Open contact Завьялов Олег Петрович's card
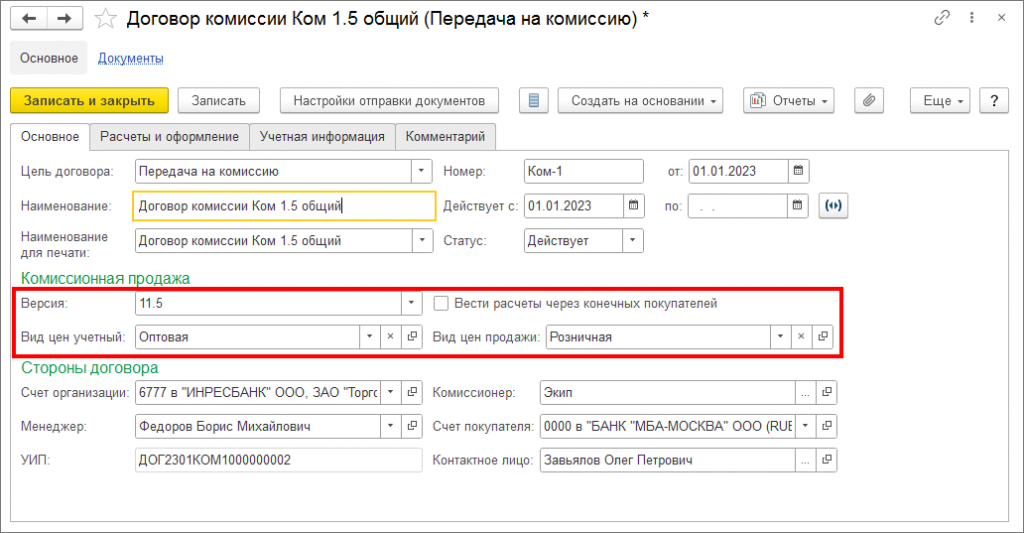 pyautogui.click(x=827, y=460)
